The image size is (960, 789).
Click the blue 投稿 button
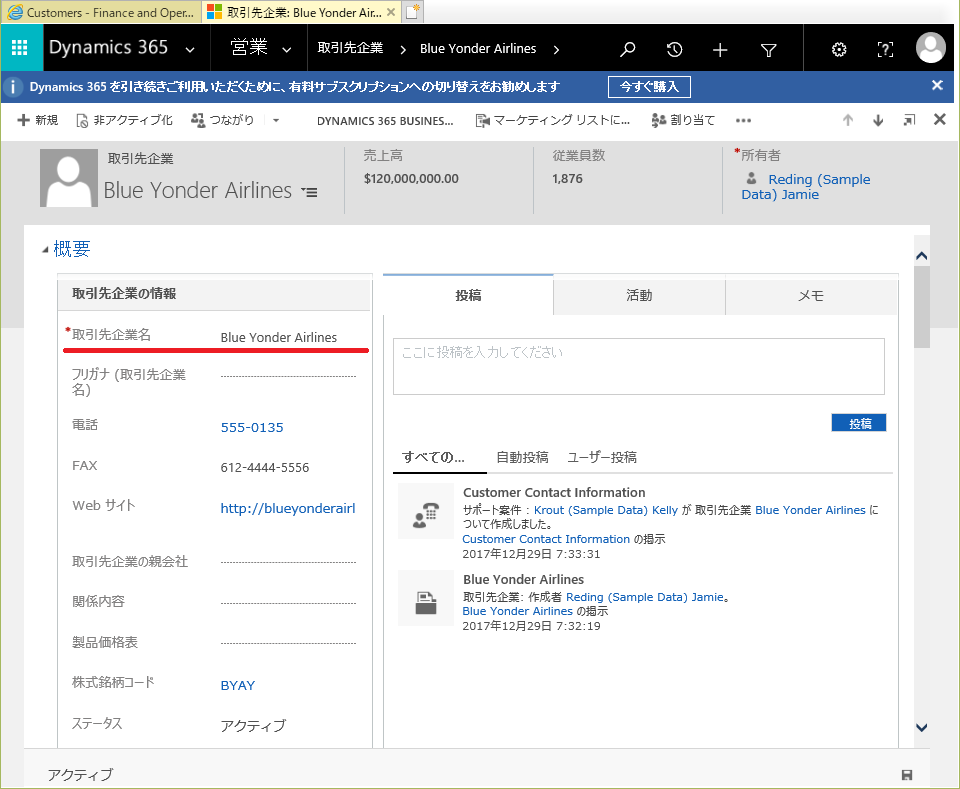pos(858,423)
